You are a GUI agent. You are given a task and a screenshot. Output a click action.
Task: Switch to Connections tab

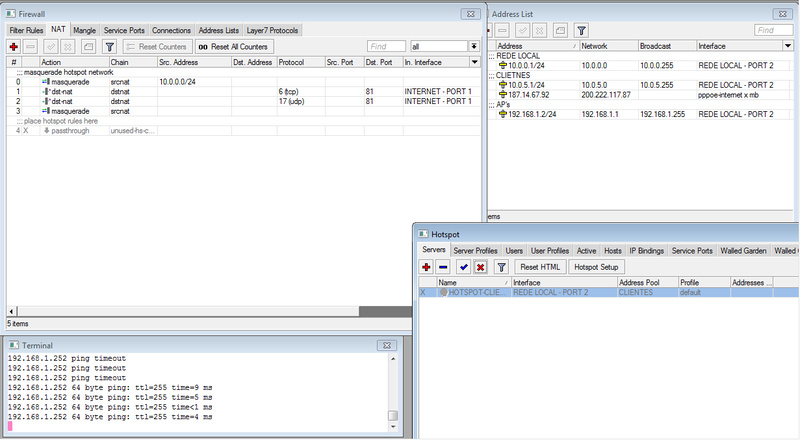pos(171,30)
